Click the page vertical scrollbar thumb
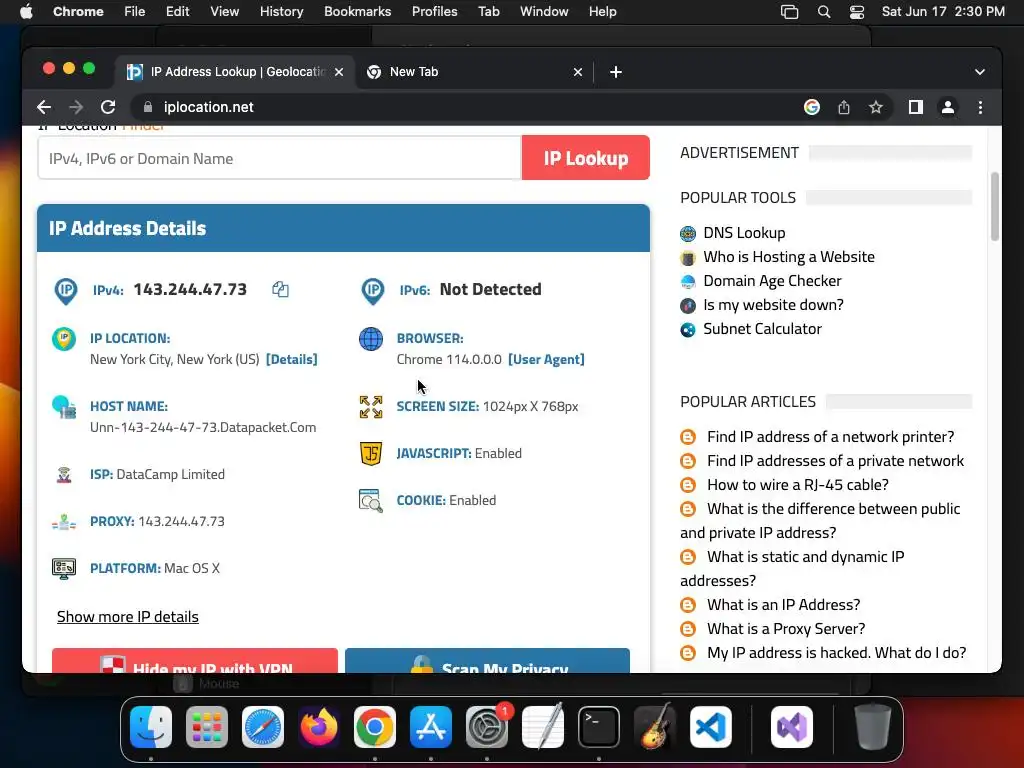Screen dimensions: 1024x768 [x=995, y=207]
